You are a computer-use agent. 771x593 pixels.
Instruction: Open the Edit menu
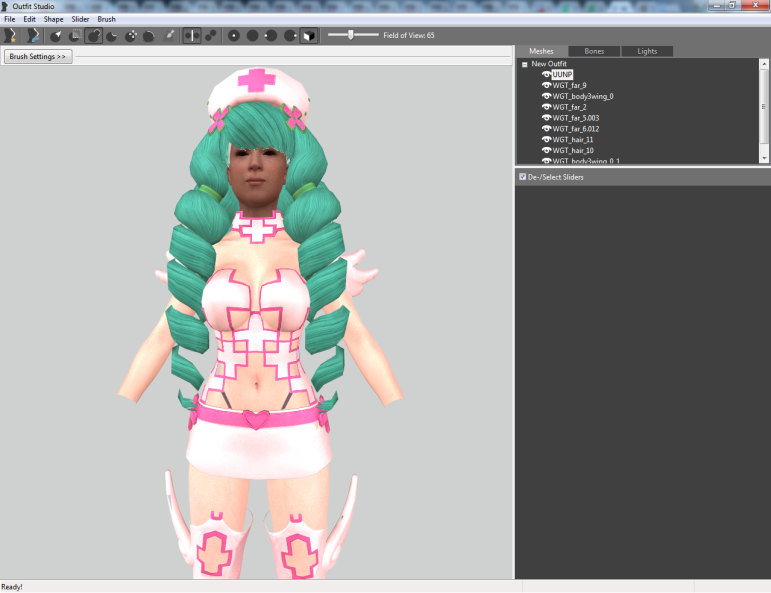(x=30, y=19)
